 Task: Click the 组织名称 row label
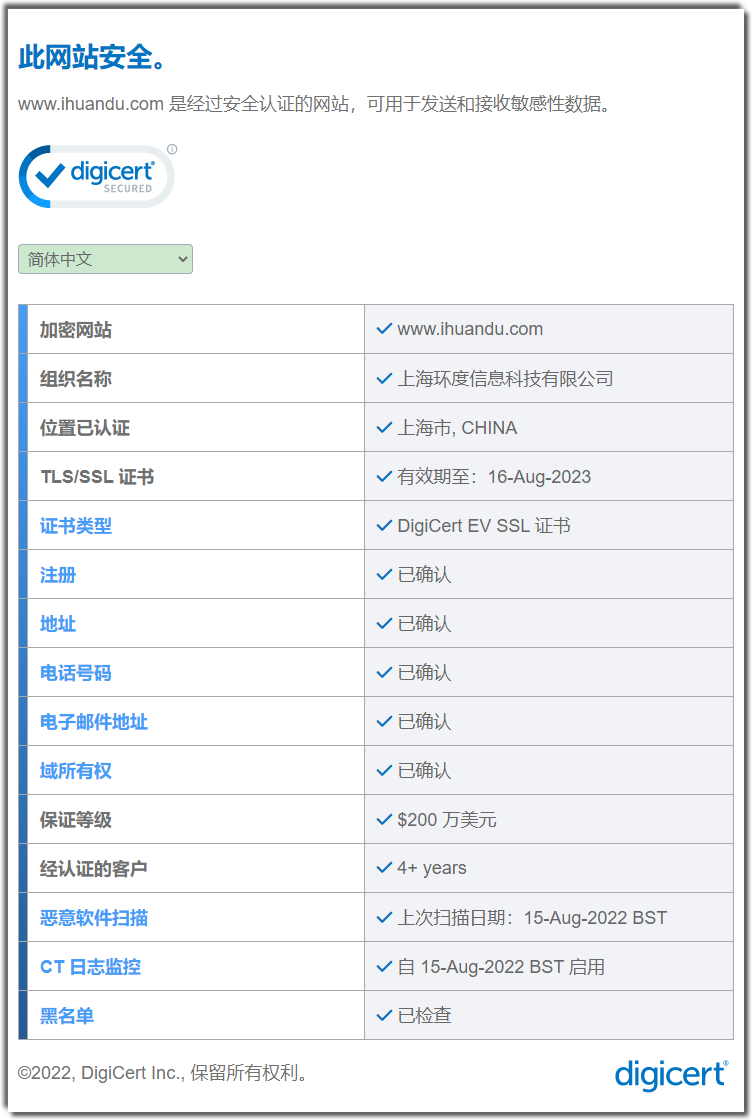coord(76,379)
